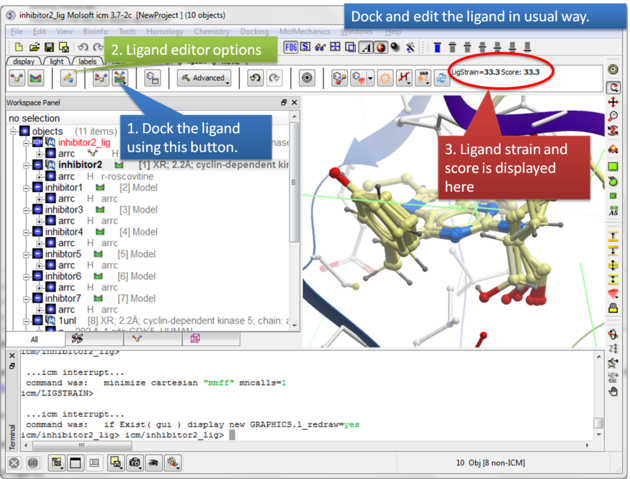
Task: Toggle display square of inhibitor3 object
Action: point(36,210)
